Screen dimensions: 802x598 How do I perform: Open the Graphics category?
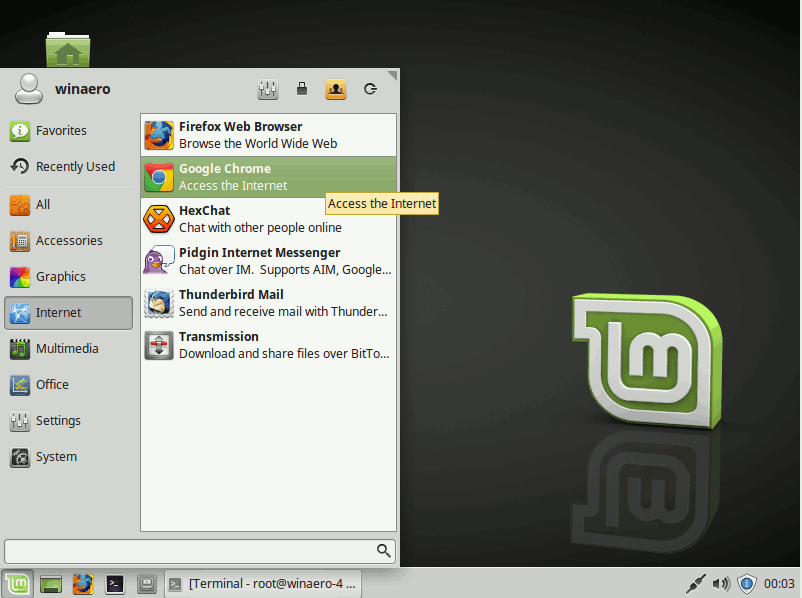coord(69,277)
